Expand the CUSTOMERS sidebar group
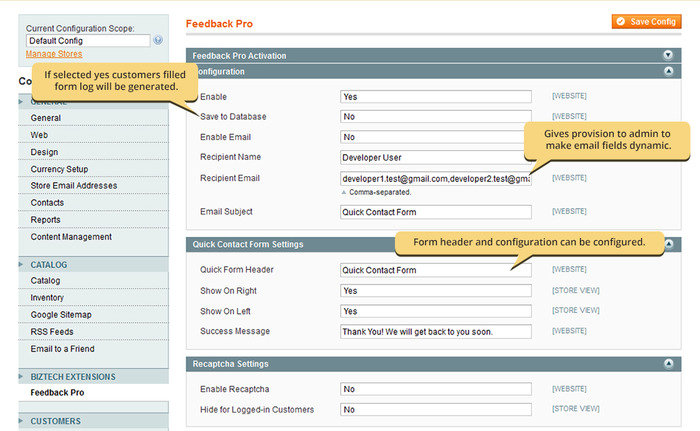Image resolution: width=700 pixels, height=431 pixels. click(56, 421)
